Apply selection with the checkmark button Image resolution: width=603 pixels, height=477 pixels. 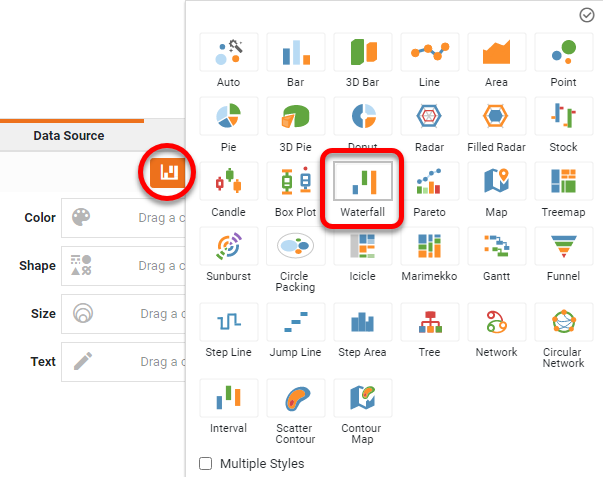coord(587,15)
